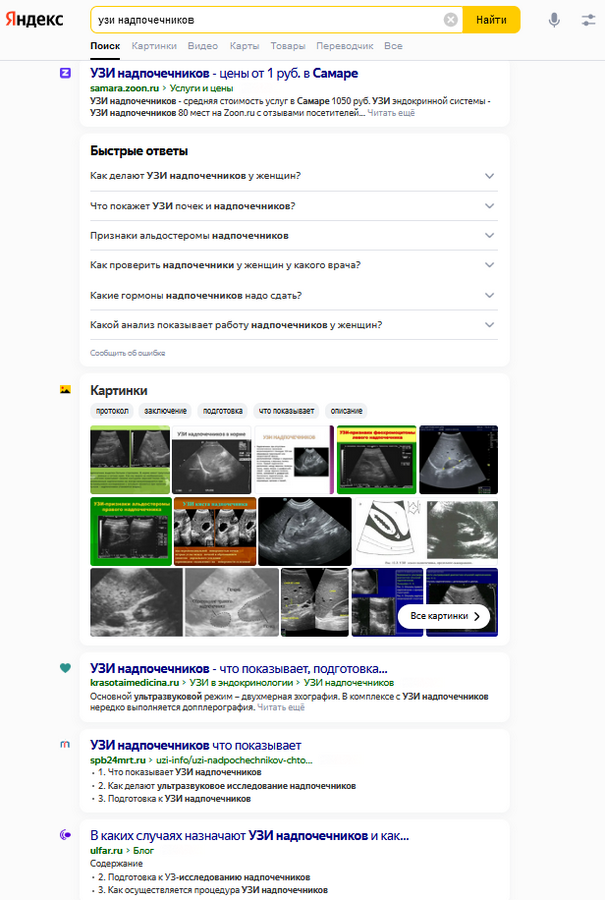
Task: Open УЗИ в эндокринологии breadcrumb
Action: tap(242, 683)
